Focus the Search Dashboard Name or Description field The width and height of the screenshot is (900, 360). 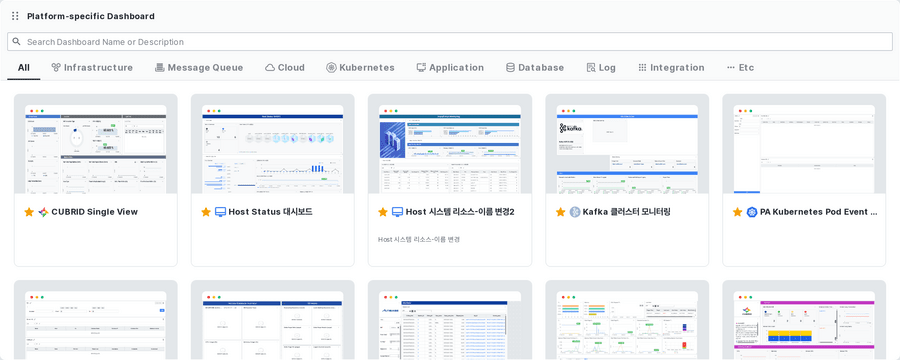450,42
